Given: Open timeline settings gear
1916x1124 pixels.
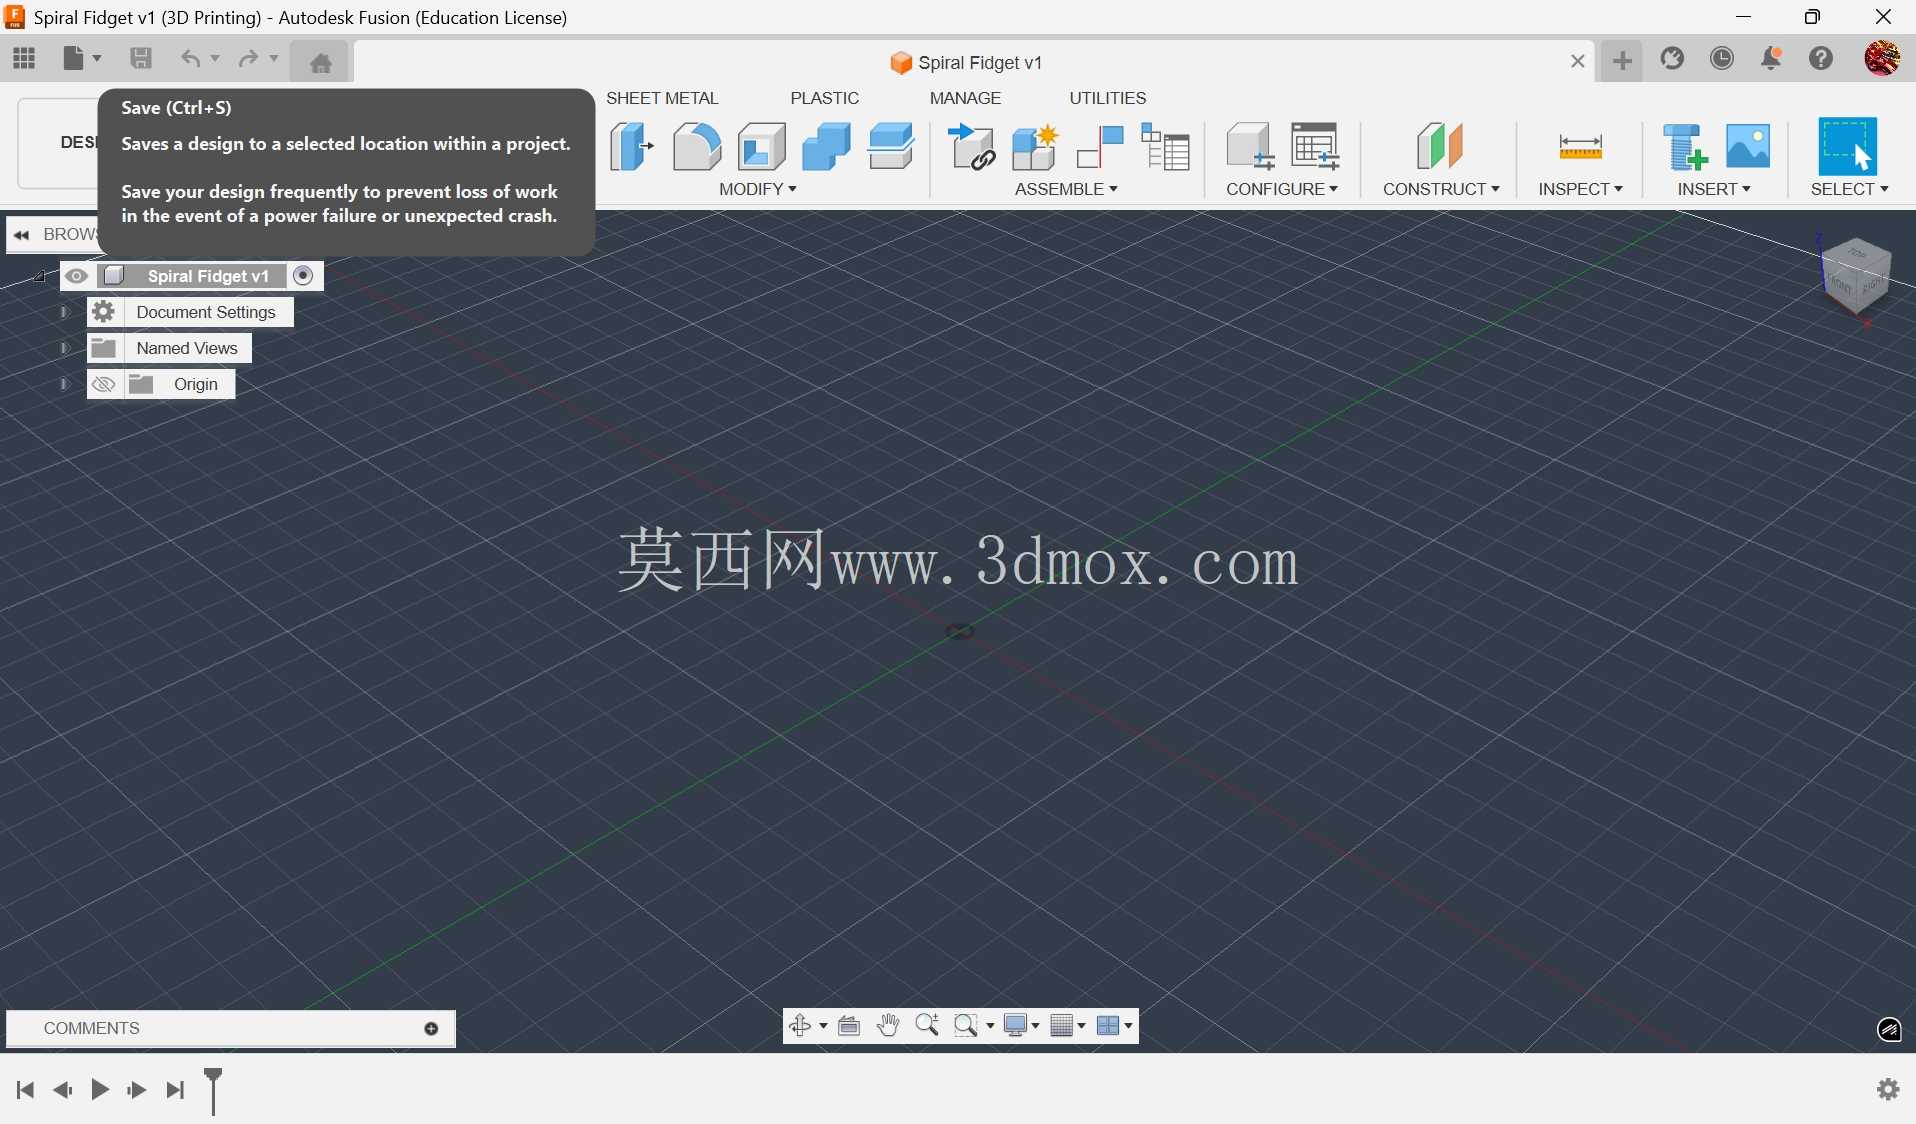Looking at the screenshot, I should [x=1888, y=1089].
